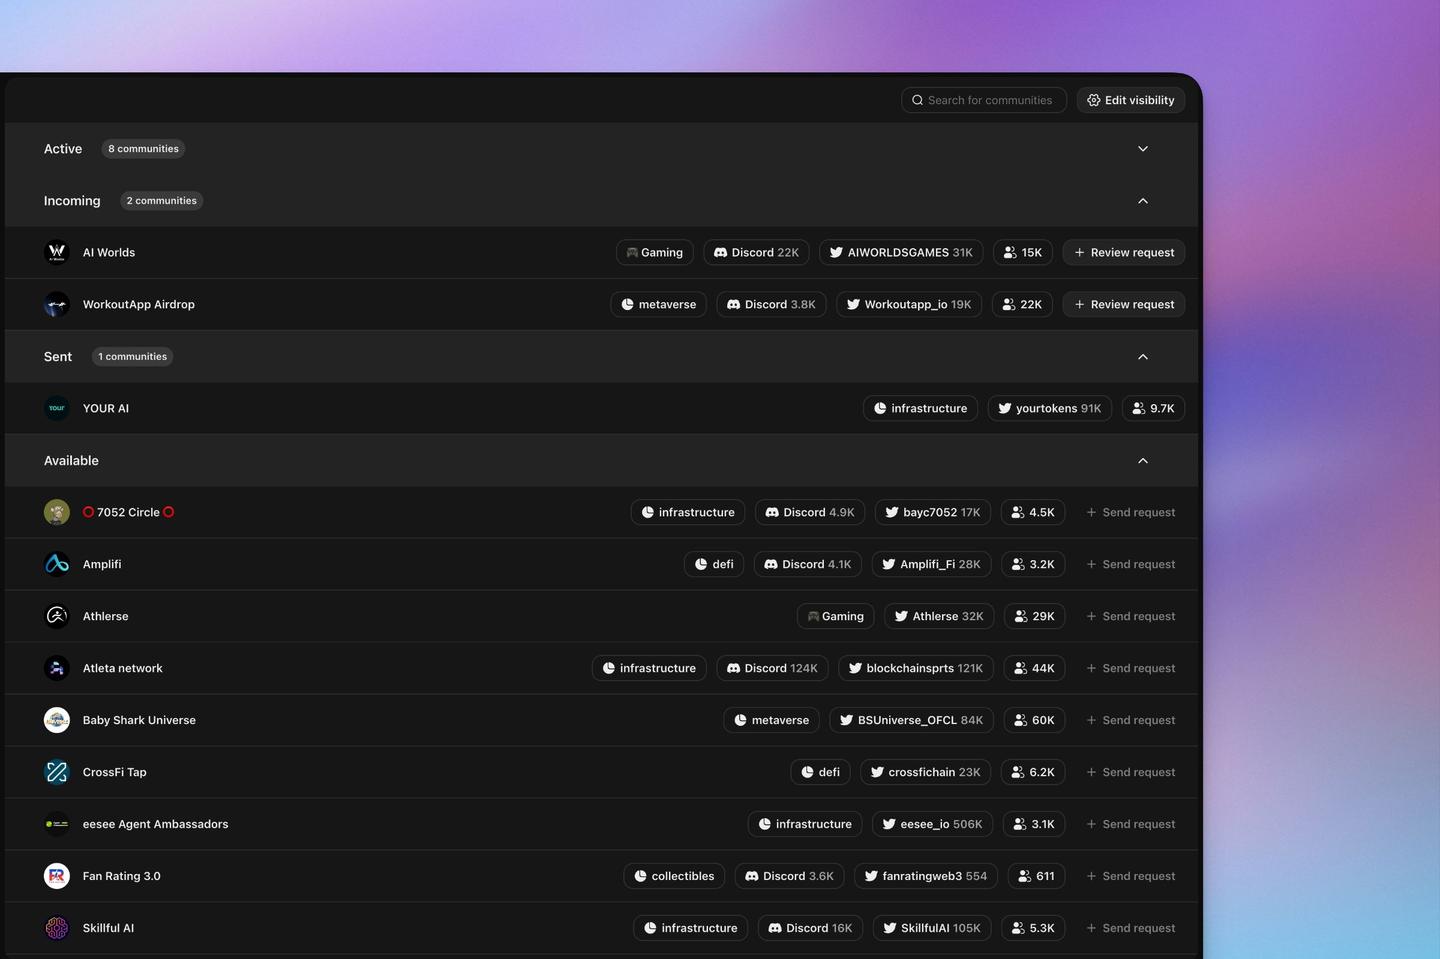The image size is (1440, 959).
Task: Open the Baby Shark Universe logo
Action: coord(57,720)
